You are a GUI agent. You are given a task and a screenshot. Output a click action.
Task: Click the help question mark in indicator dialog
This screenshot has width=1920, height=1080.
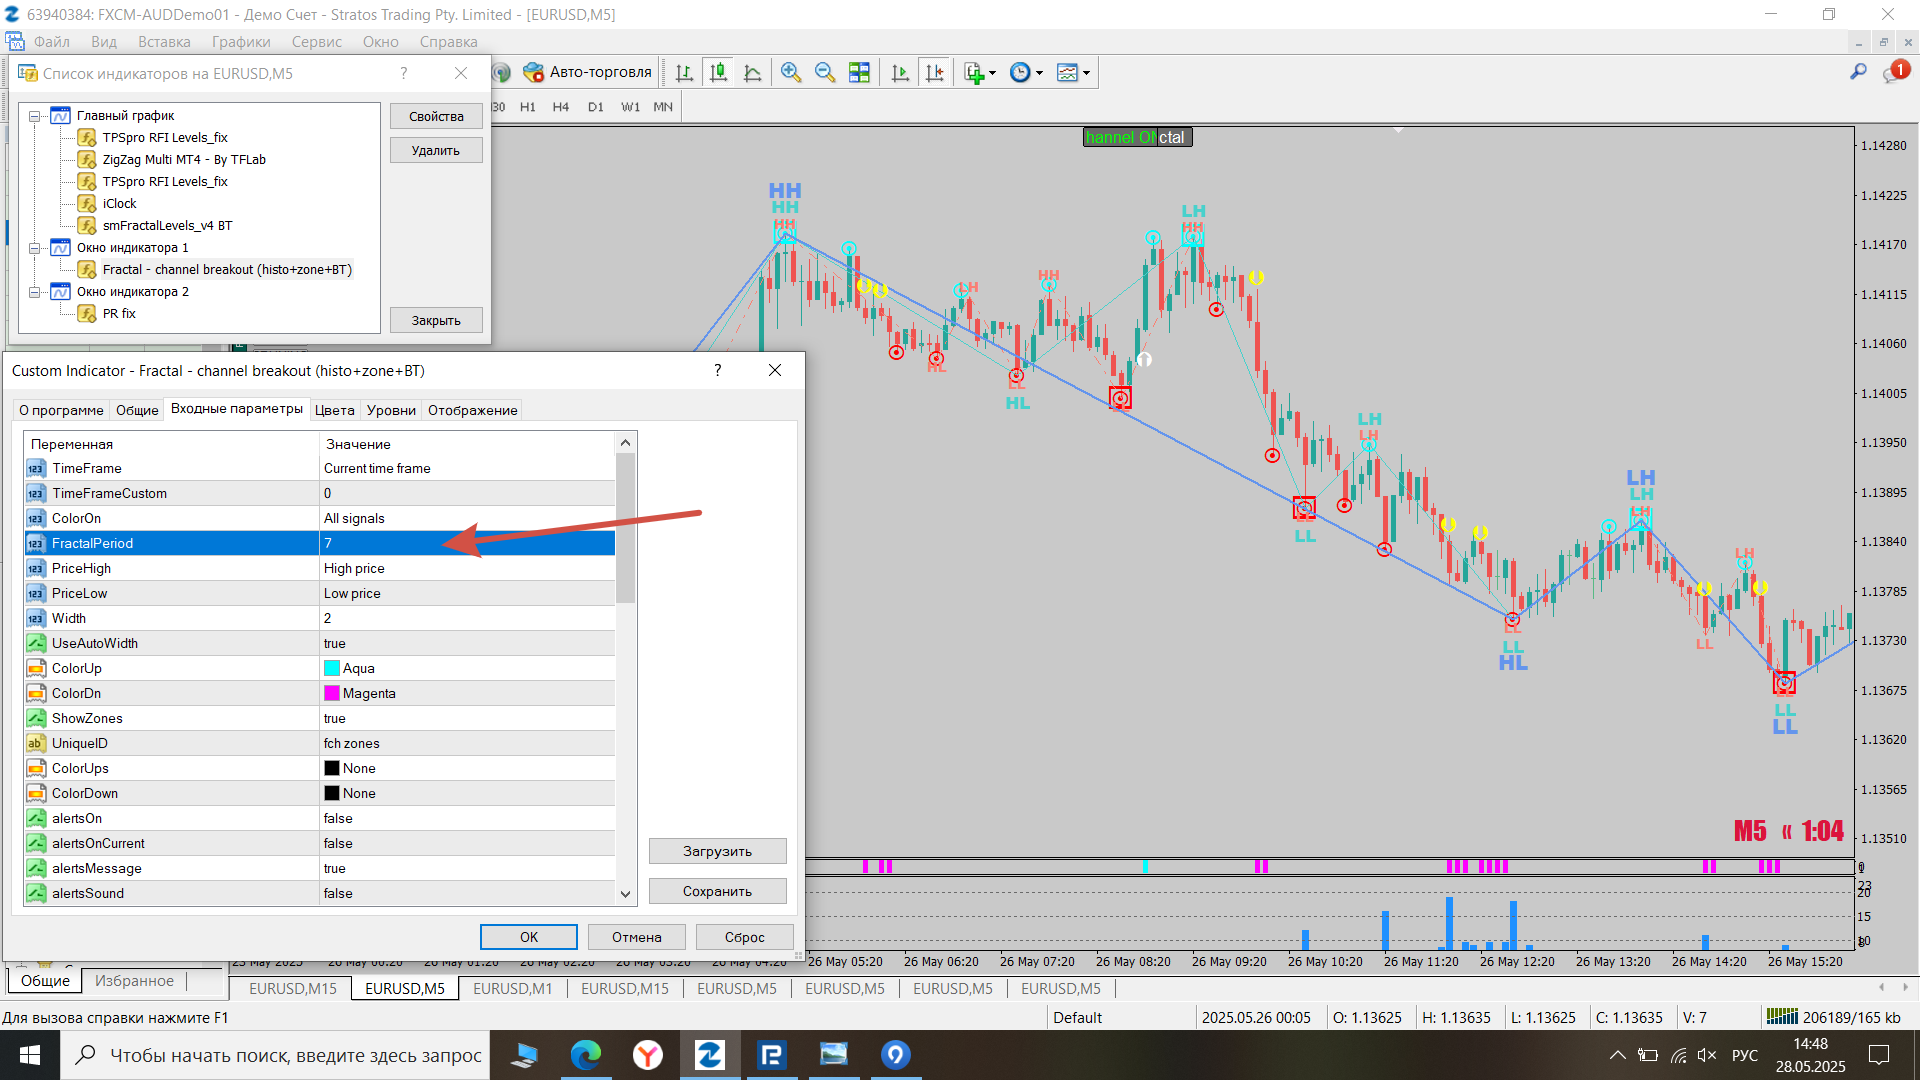[x=717, y=370]
